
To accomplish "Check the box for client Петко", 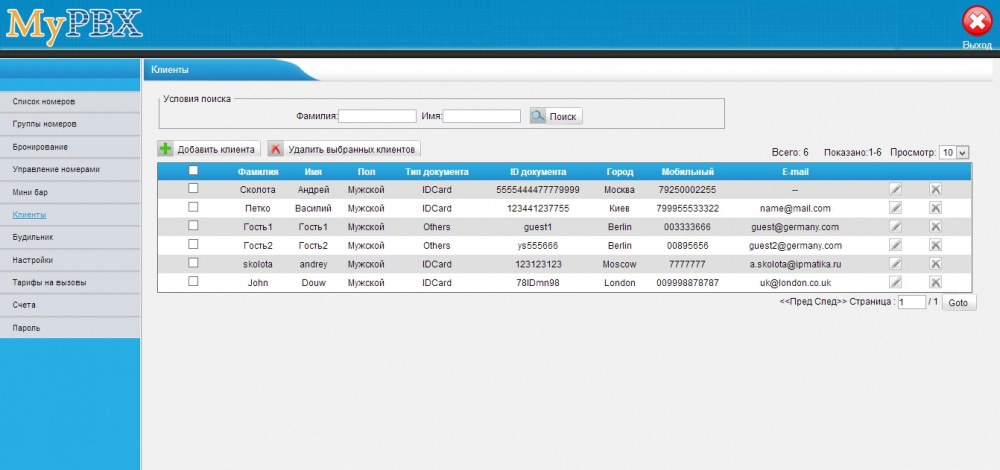I will (193, 207).
